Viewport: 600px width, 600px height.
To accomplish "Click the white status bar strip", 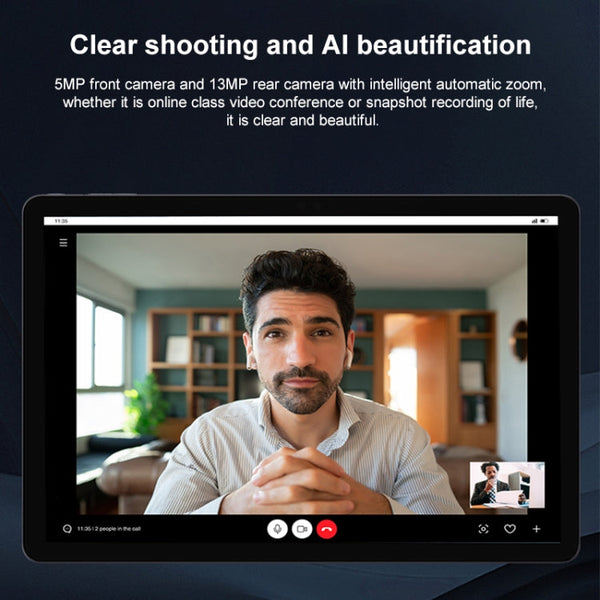I will (x=300, y=220).
